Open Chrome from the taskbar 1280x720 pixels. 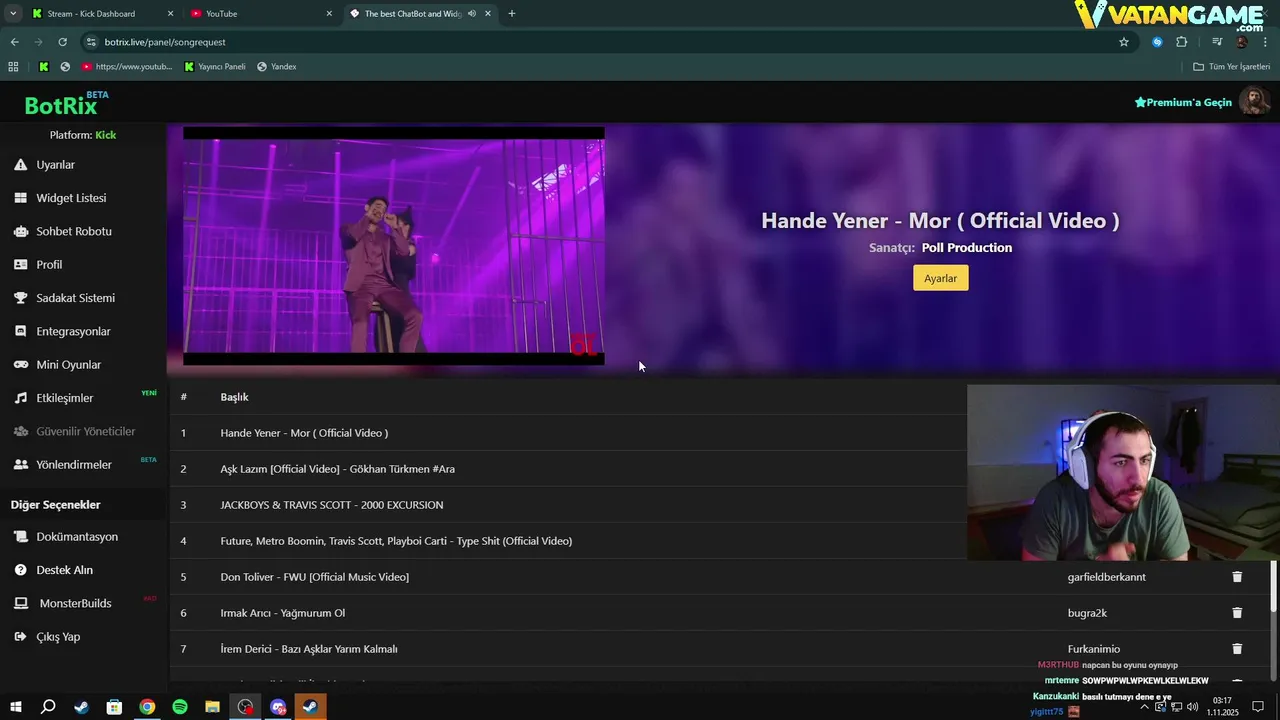coord(147,707)
